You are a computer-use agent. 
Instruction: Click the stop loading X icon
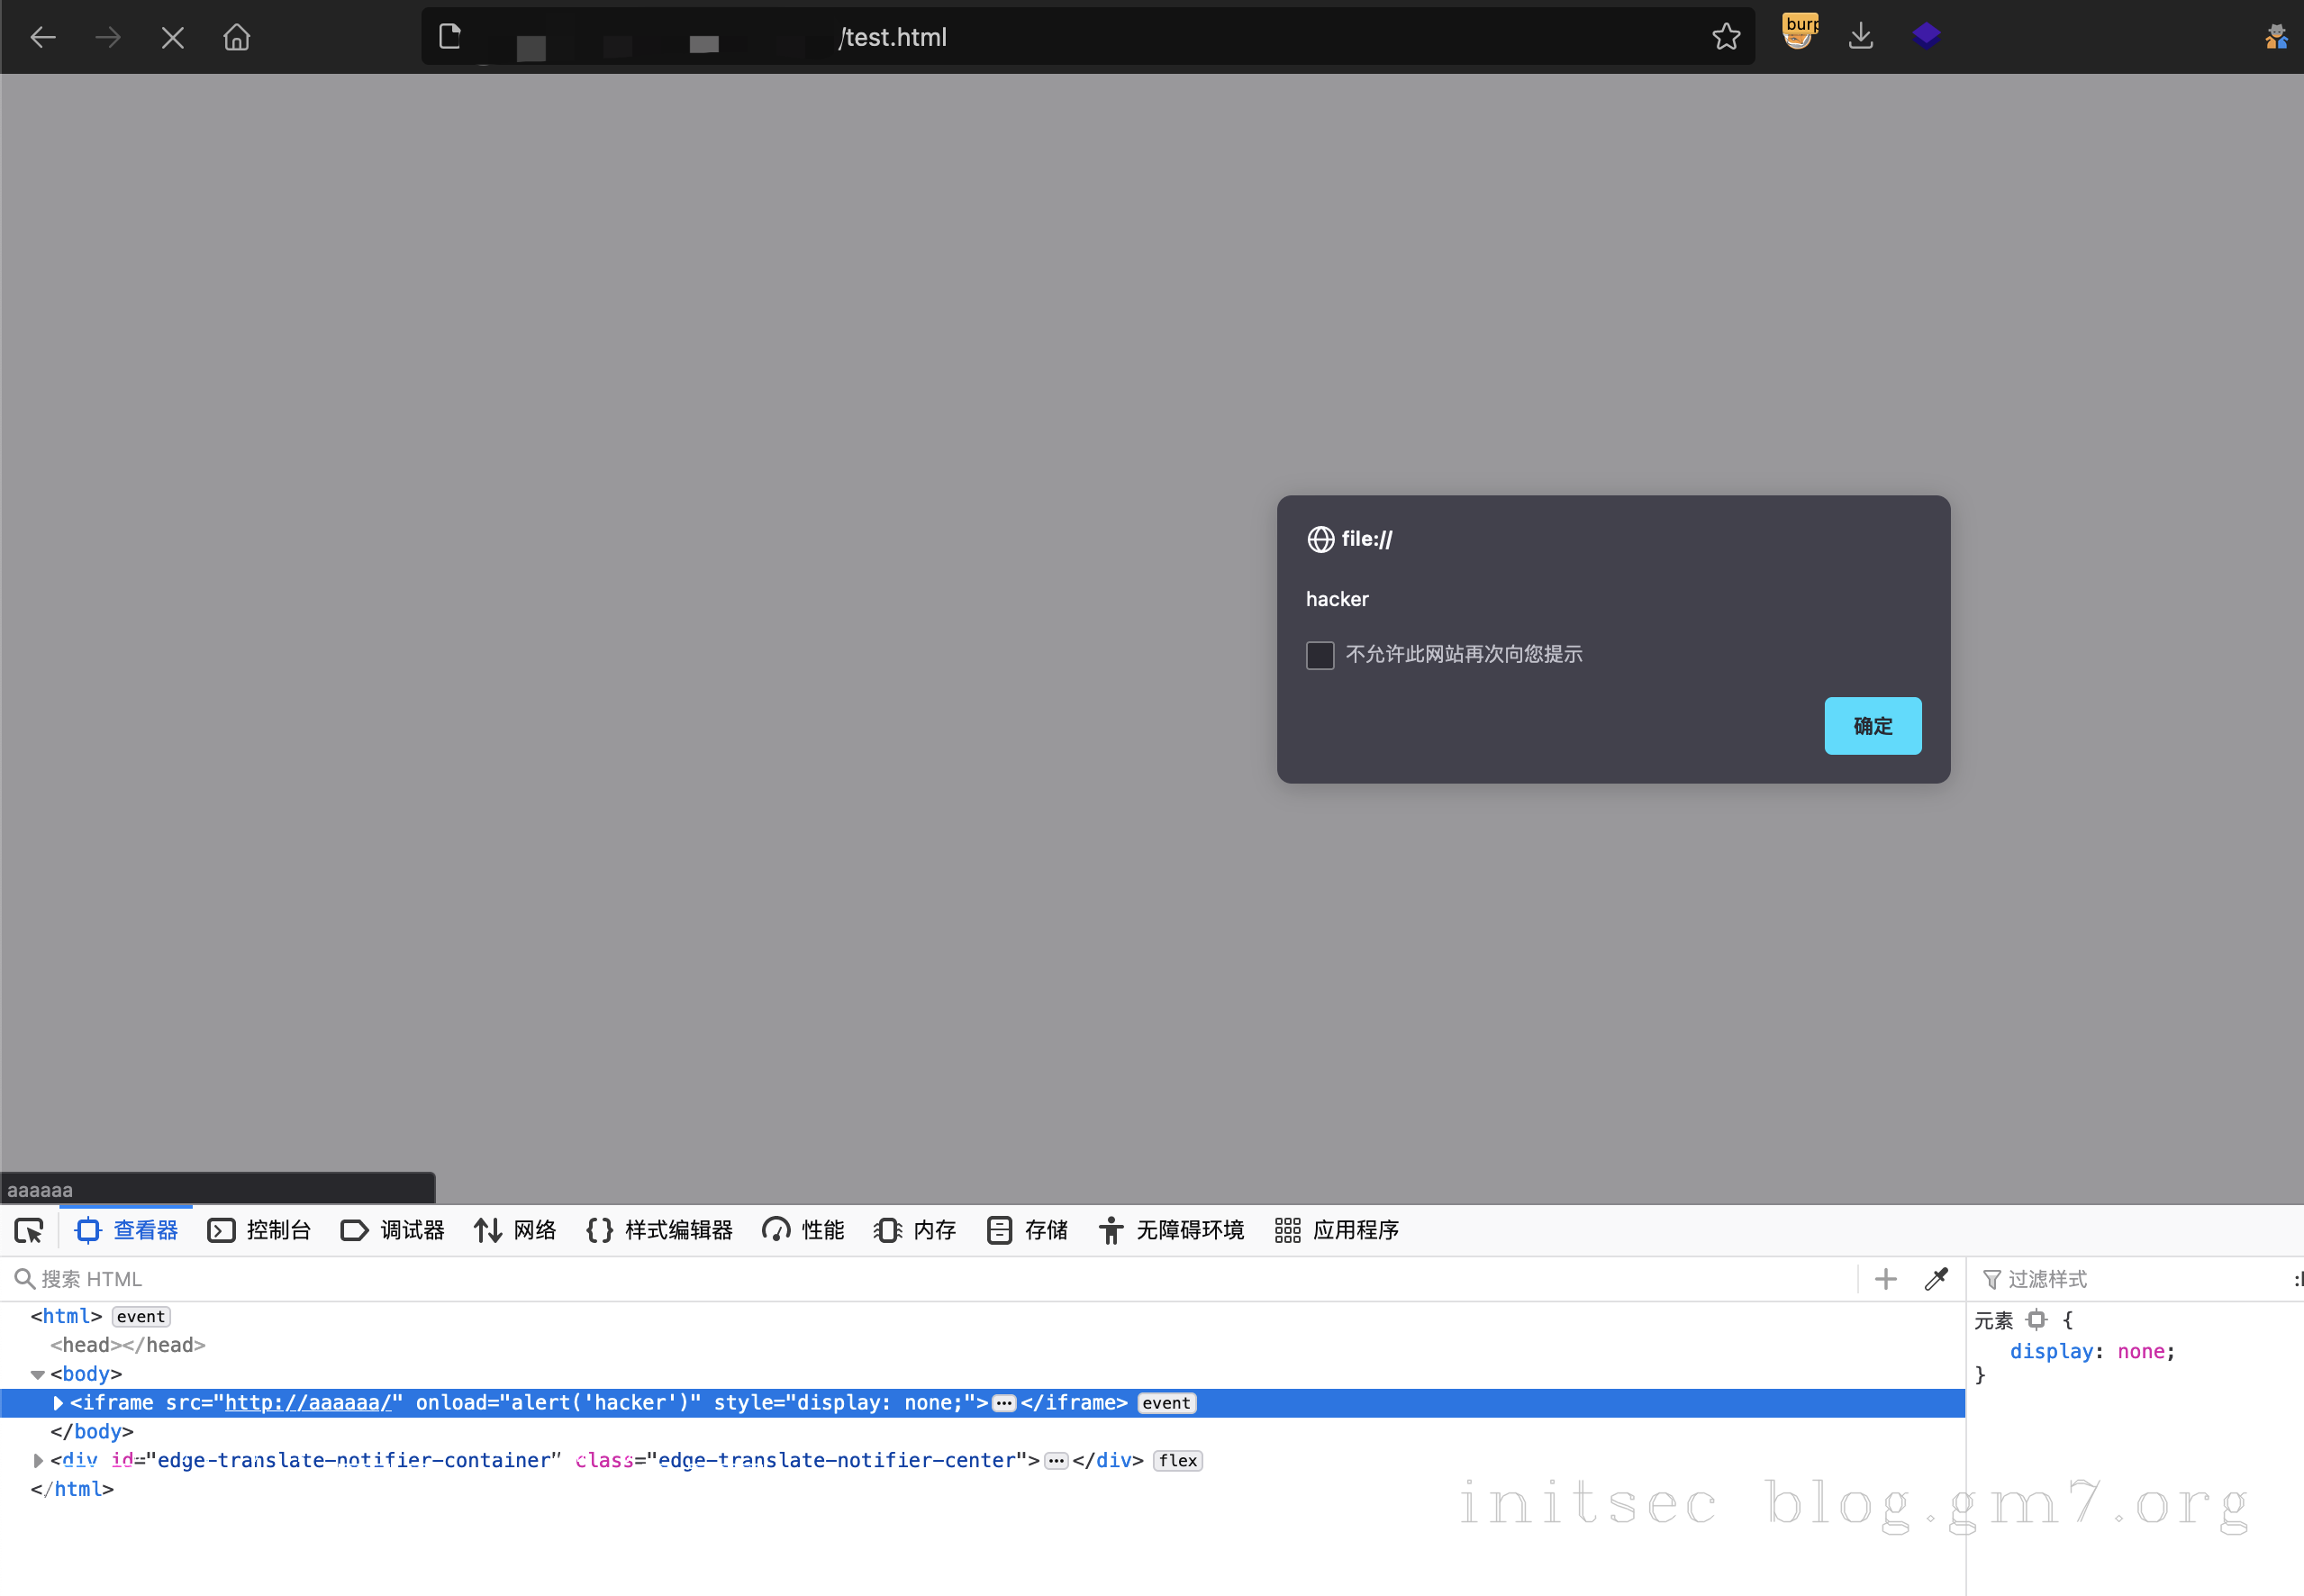pyautogui.click(x=173, y=38)
